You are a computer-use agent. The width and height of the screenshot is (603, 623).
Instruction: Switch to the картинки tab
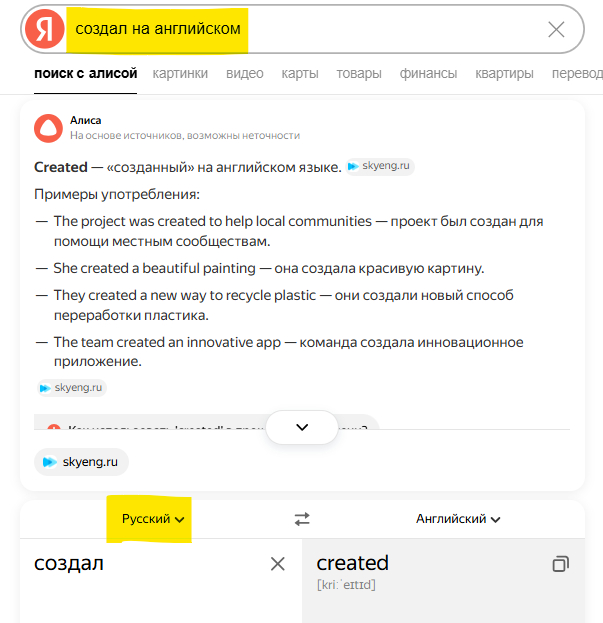tap(180, 73)
